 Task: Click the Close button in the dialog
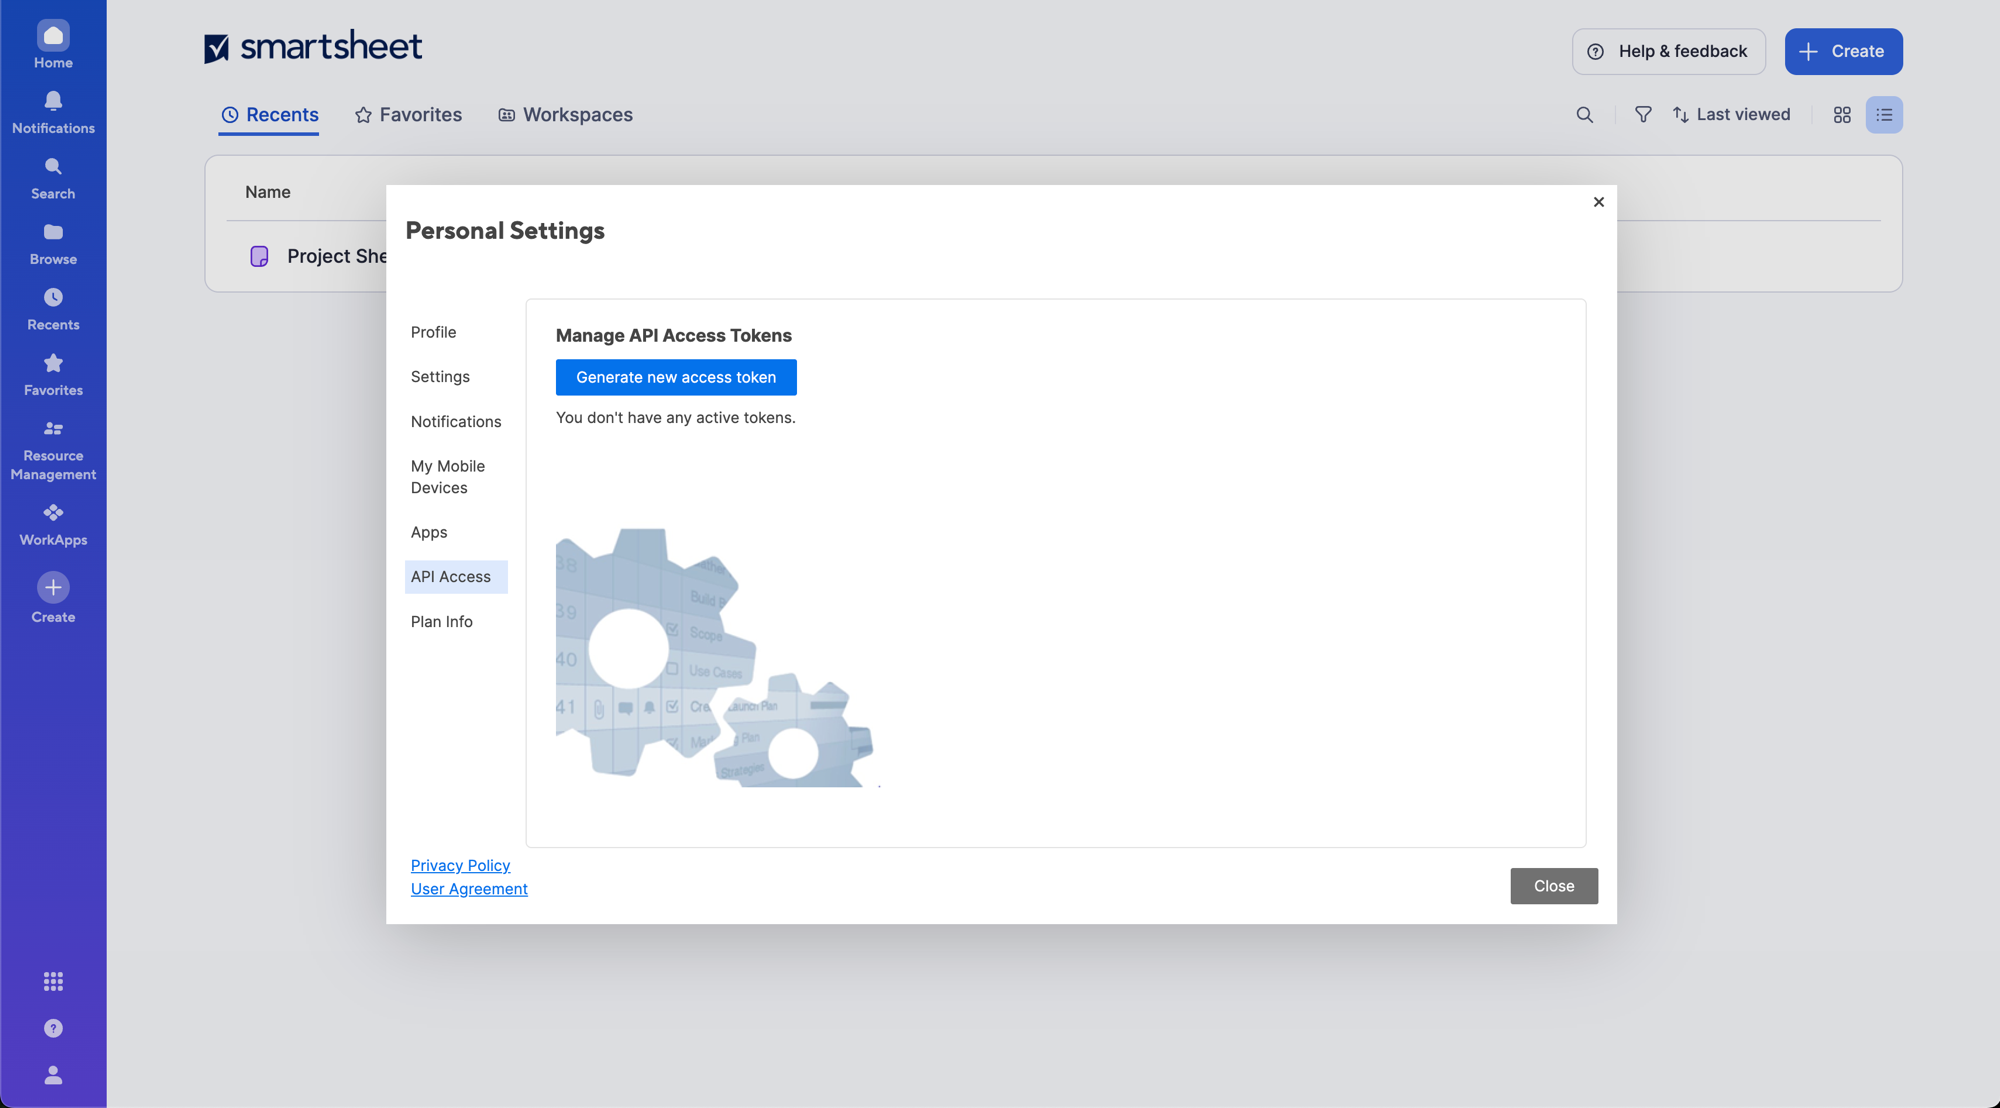tap(1554, 886)
